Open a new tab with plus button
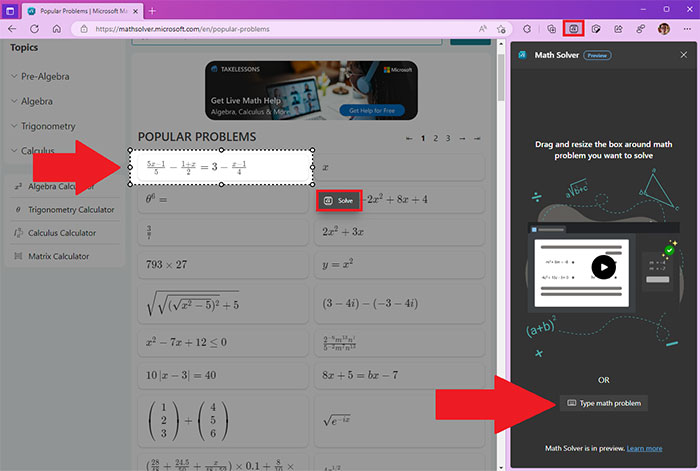 152,11
